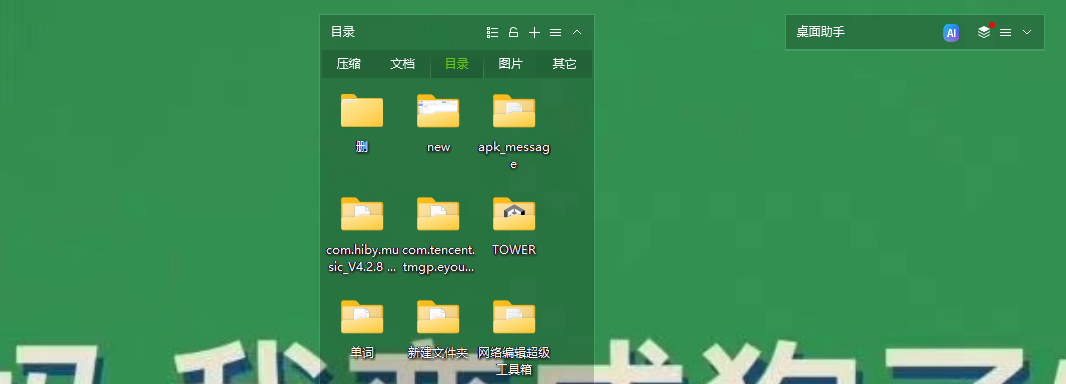This screenshot has height=384, width=1066.
Task: Collapse the 目录 panel with up chevron
Action: click(577, 32)
